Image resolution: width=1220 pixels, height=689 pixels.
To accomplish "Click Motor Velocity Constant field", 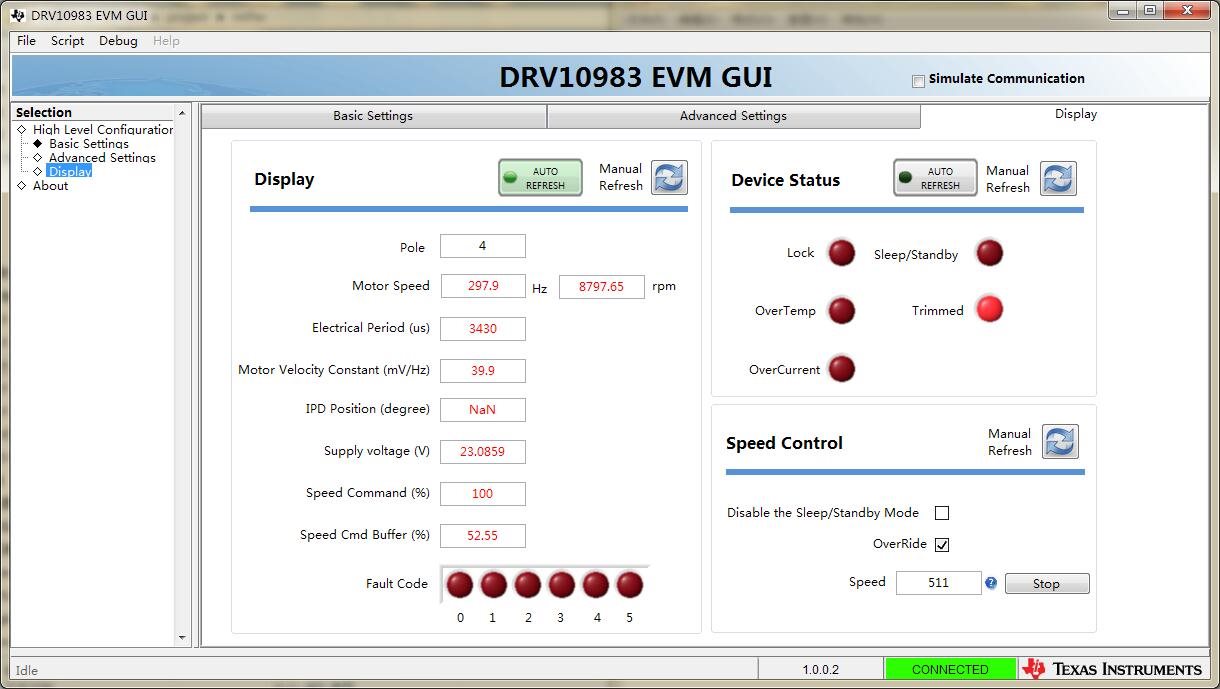I will click(482, 370).
